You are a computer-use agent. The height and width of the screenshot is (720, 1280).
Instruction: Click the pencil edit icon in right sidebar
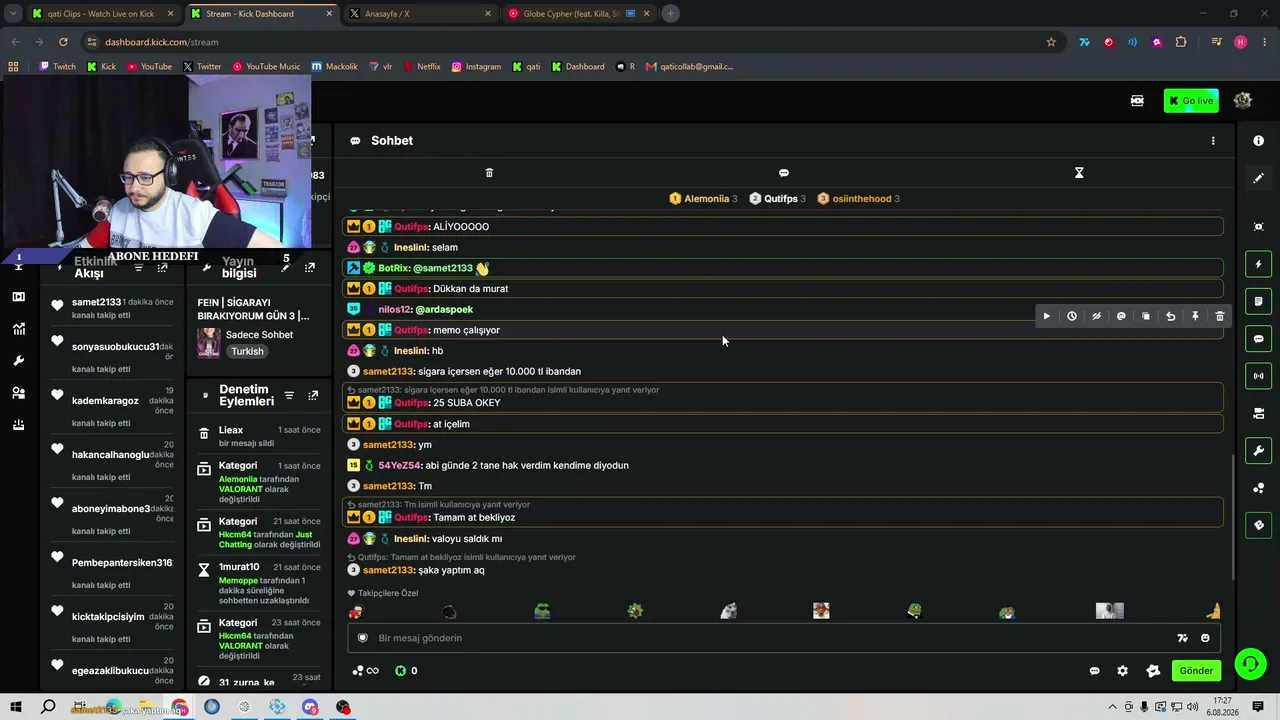pyautogui.click(x=1258, y=178)
